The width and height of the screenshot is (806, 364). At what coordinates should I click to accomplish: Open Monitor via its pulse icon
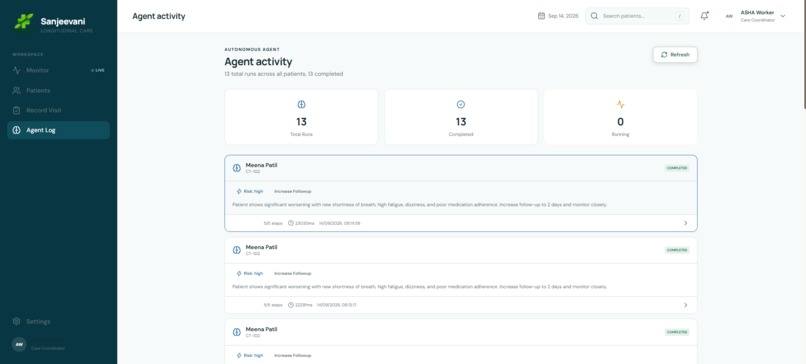coord(16,70)
